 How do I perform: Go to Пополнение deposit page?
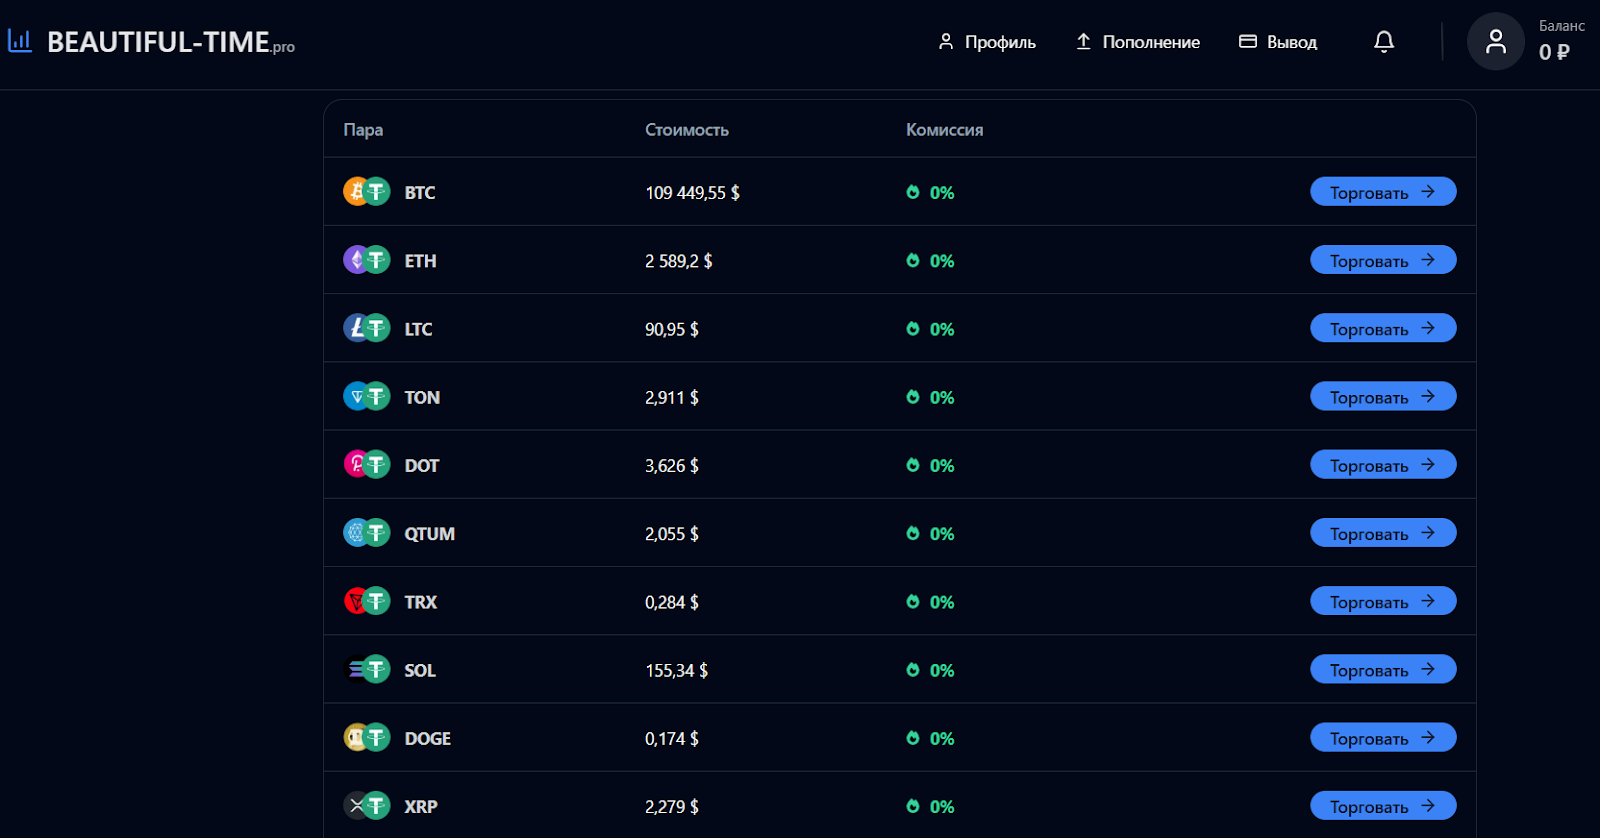(x=1137, y=42)
